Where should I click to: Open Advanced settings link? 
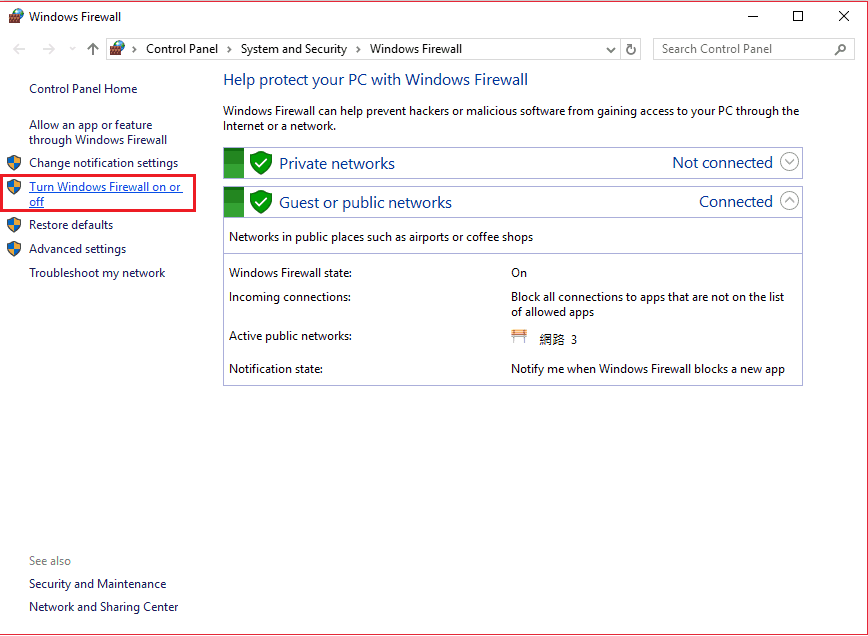(78, 249)
